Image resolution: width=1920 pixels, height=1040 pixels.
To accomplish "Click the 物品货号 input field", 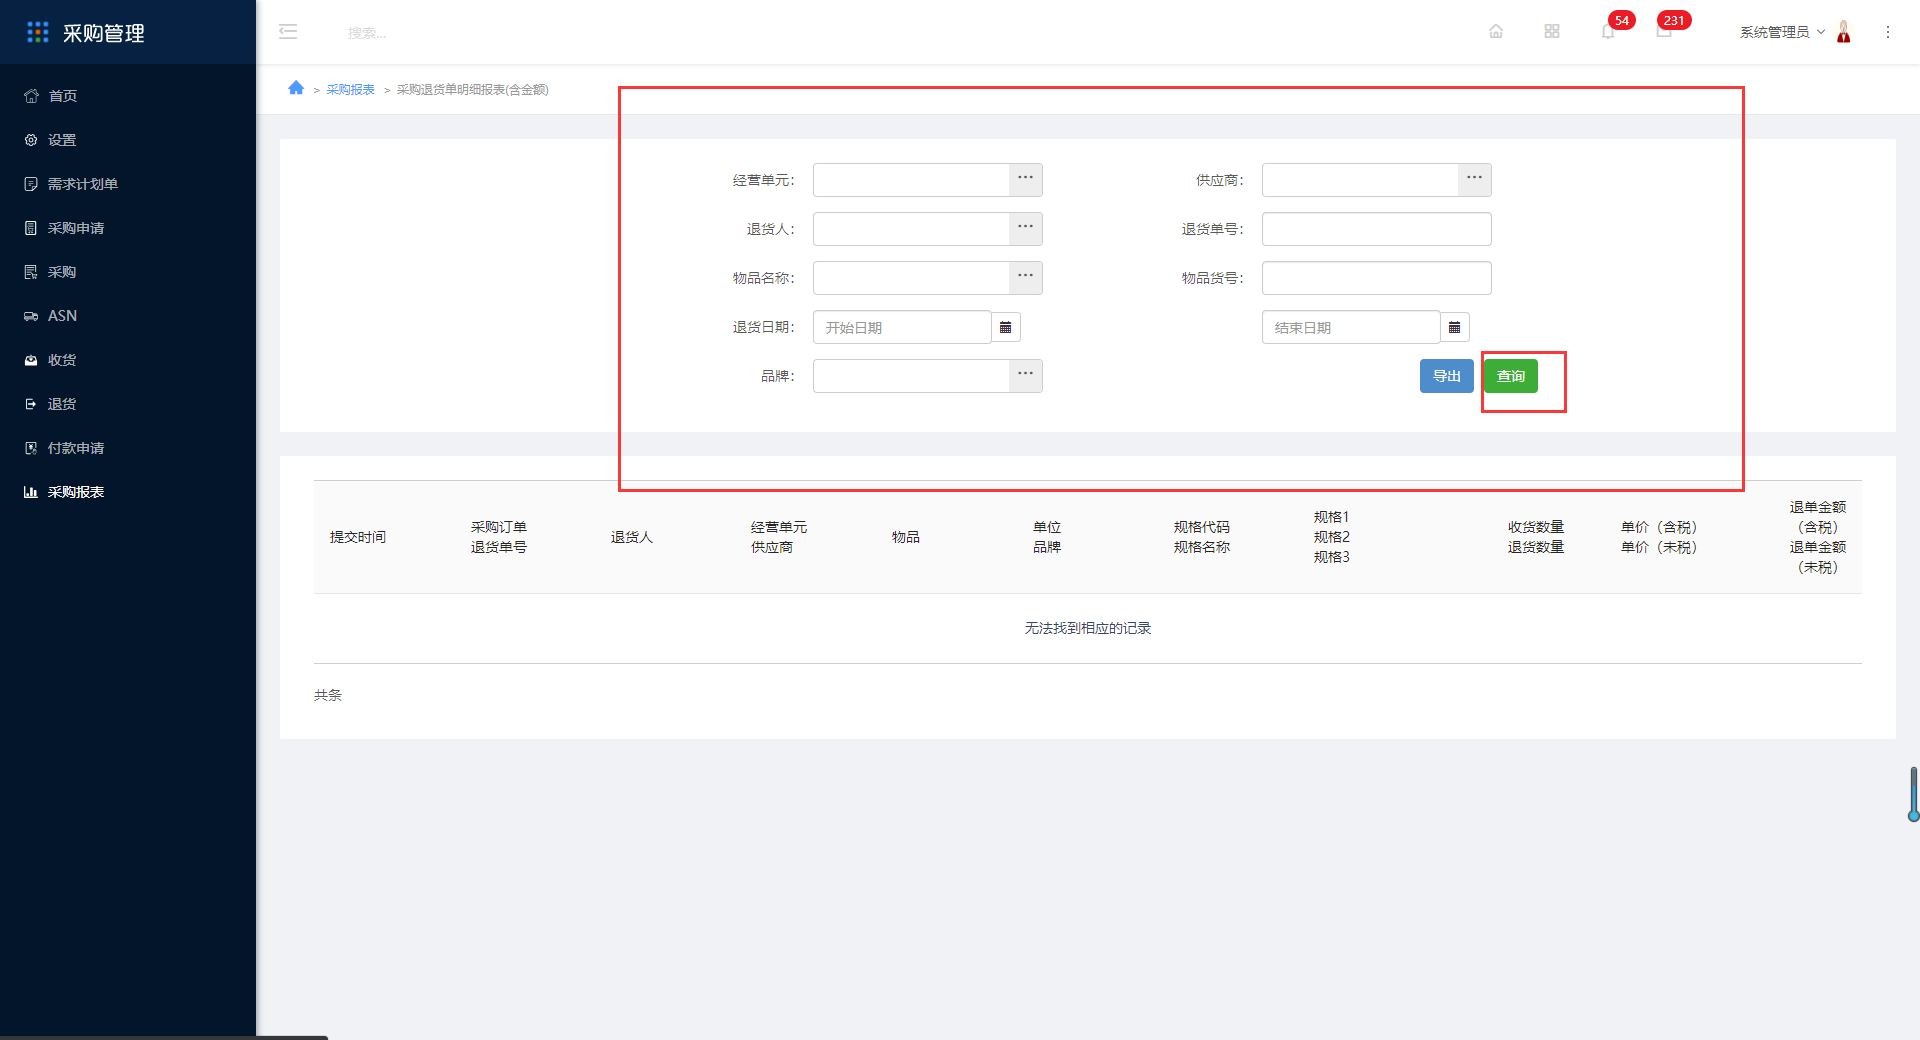I will click(x=1377, y=278).
